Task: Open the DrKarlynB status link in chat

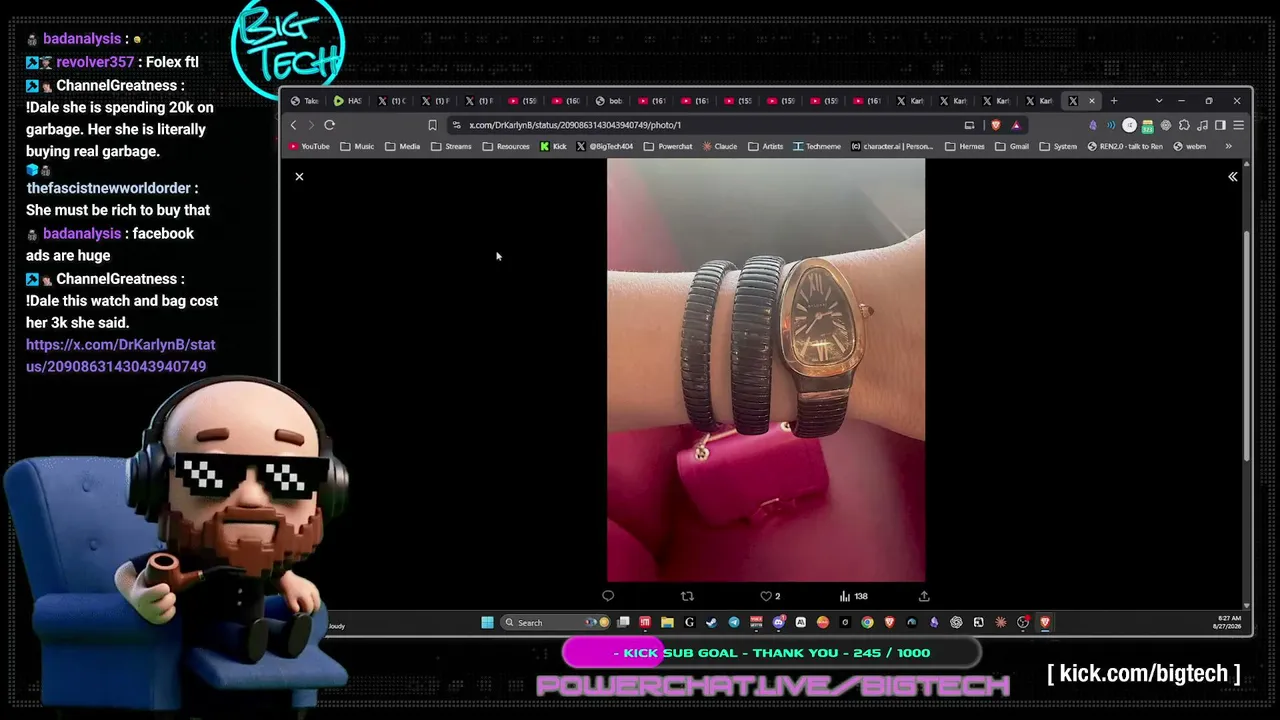Action: pos(120,356)
